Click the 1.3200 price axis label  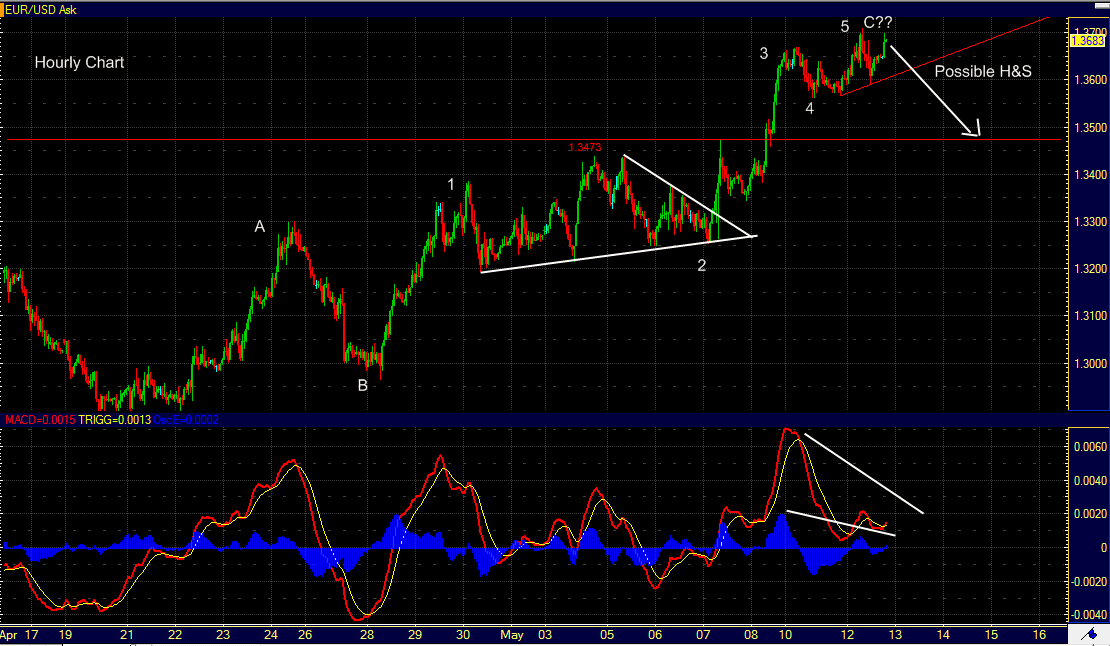pyautogui.click(x=1089, y=269)
